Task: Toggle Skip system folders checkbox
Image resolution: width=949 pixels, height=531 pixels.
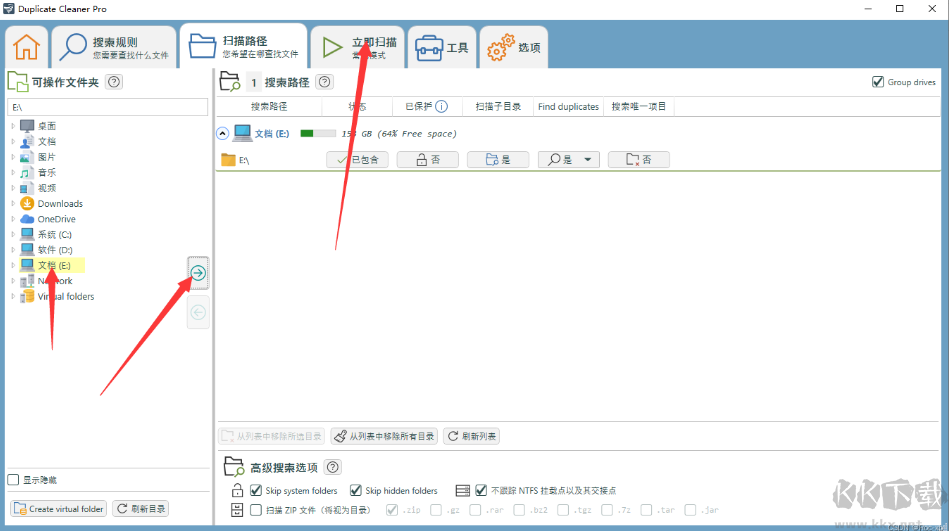Action: click(256, 490)
